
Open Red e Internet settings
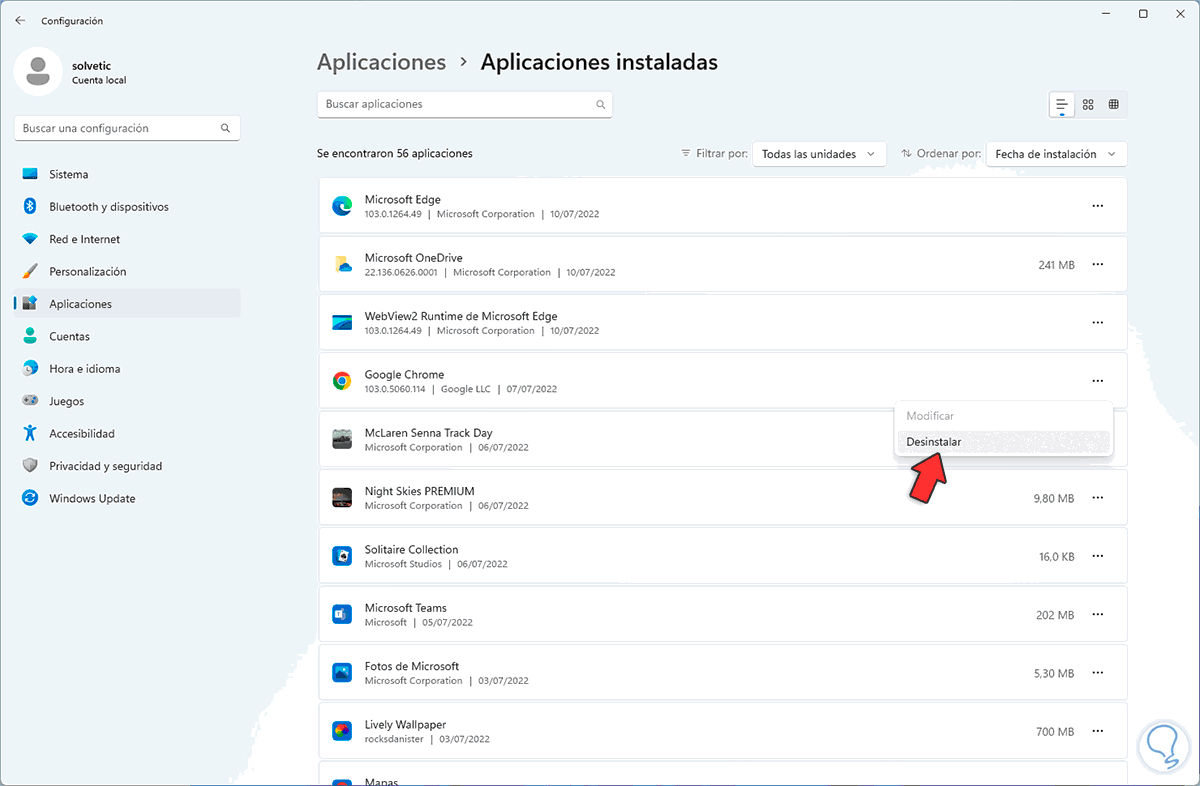127,239
